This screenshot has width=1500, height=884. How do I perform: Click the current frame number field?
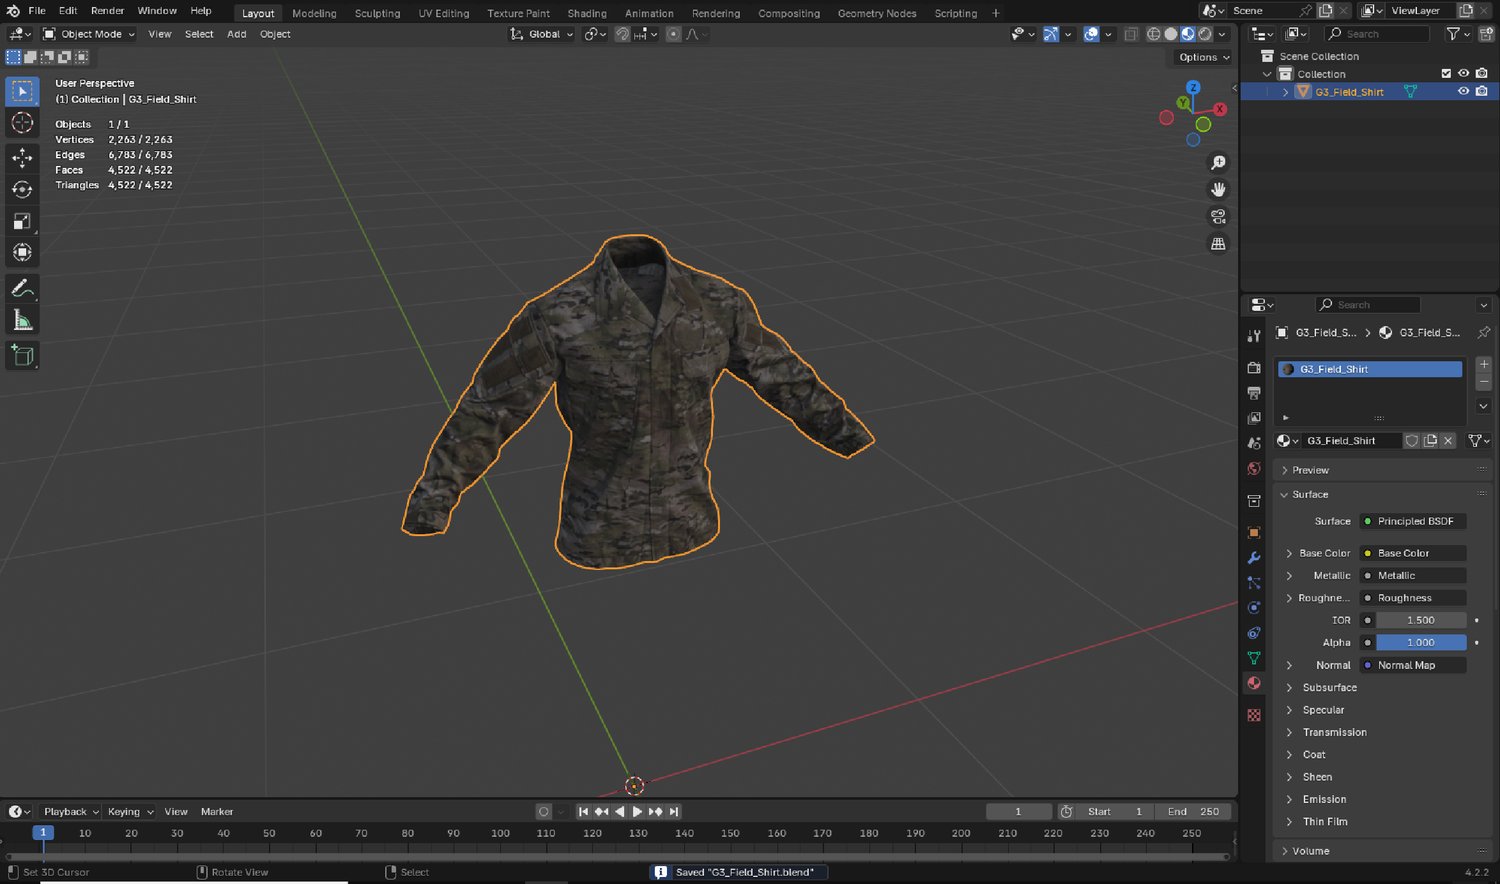coord(1018,812)
